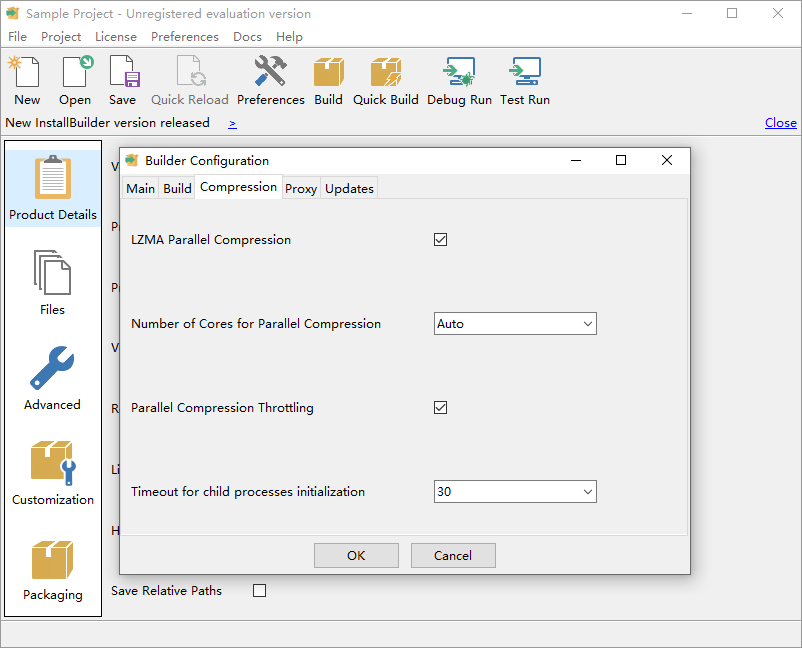Follow the new version released arrow link
Image resolution: width=802 pixels, height=648 pixels.
coord(232,123)
